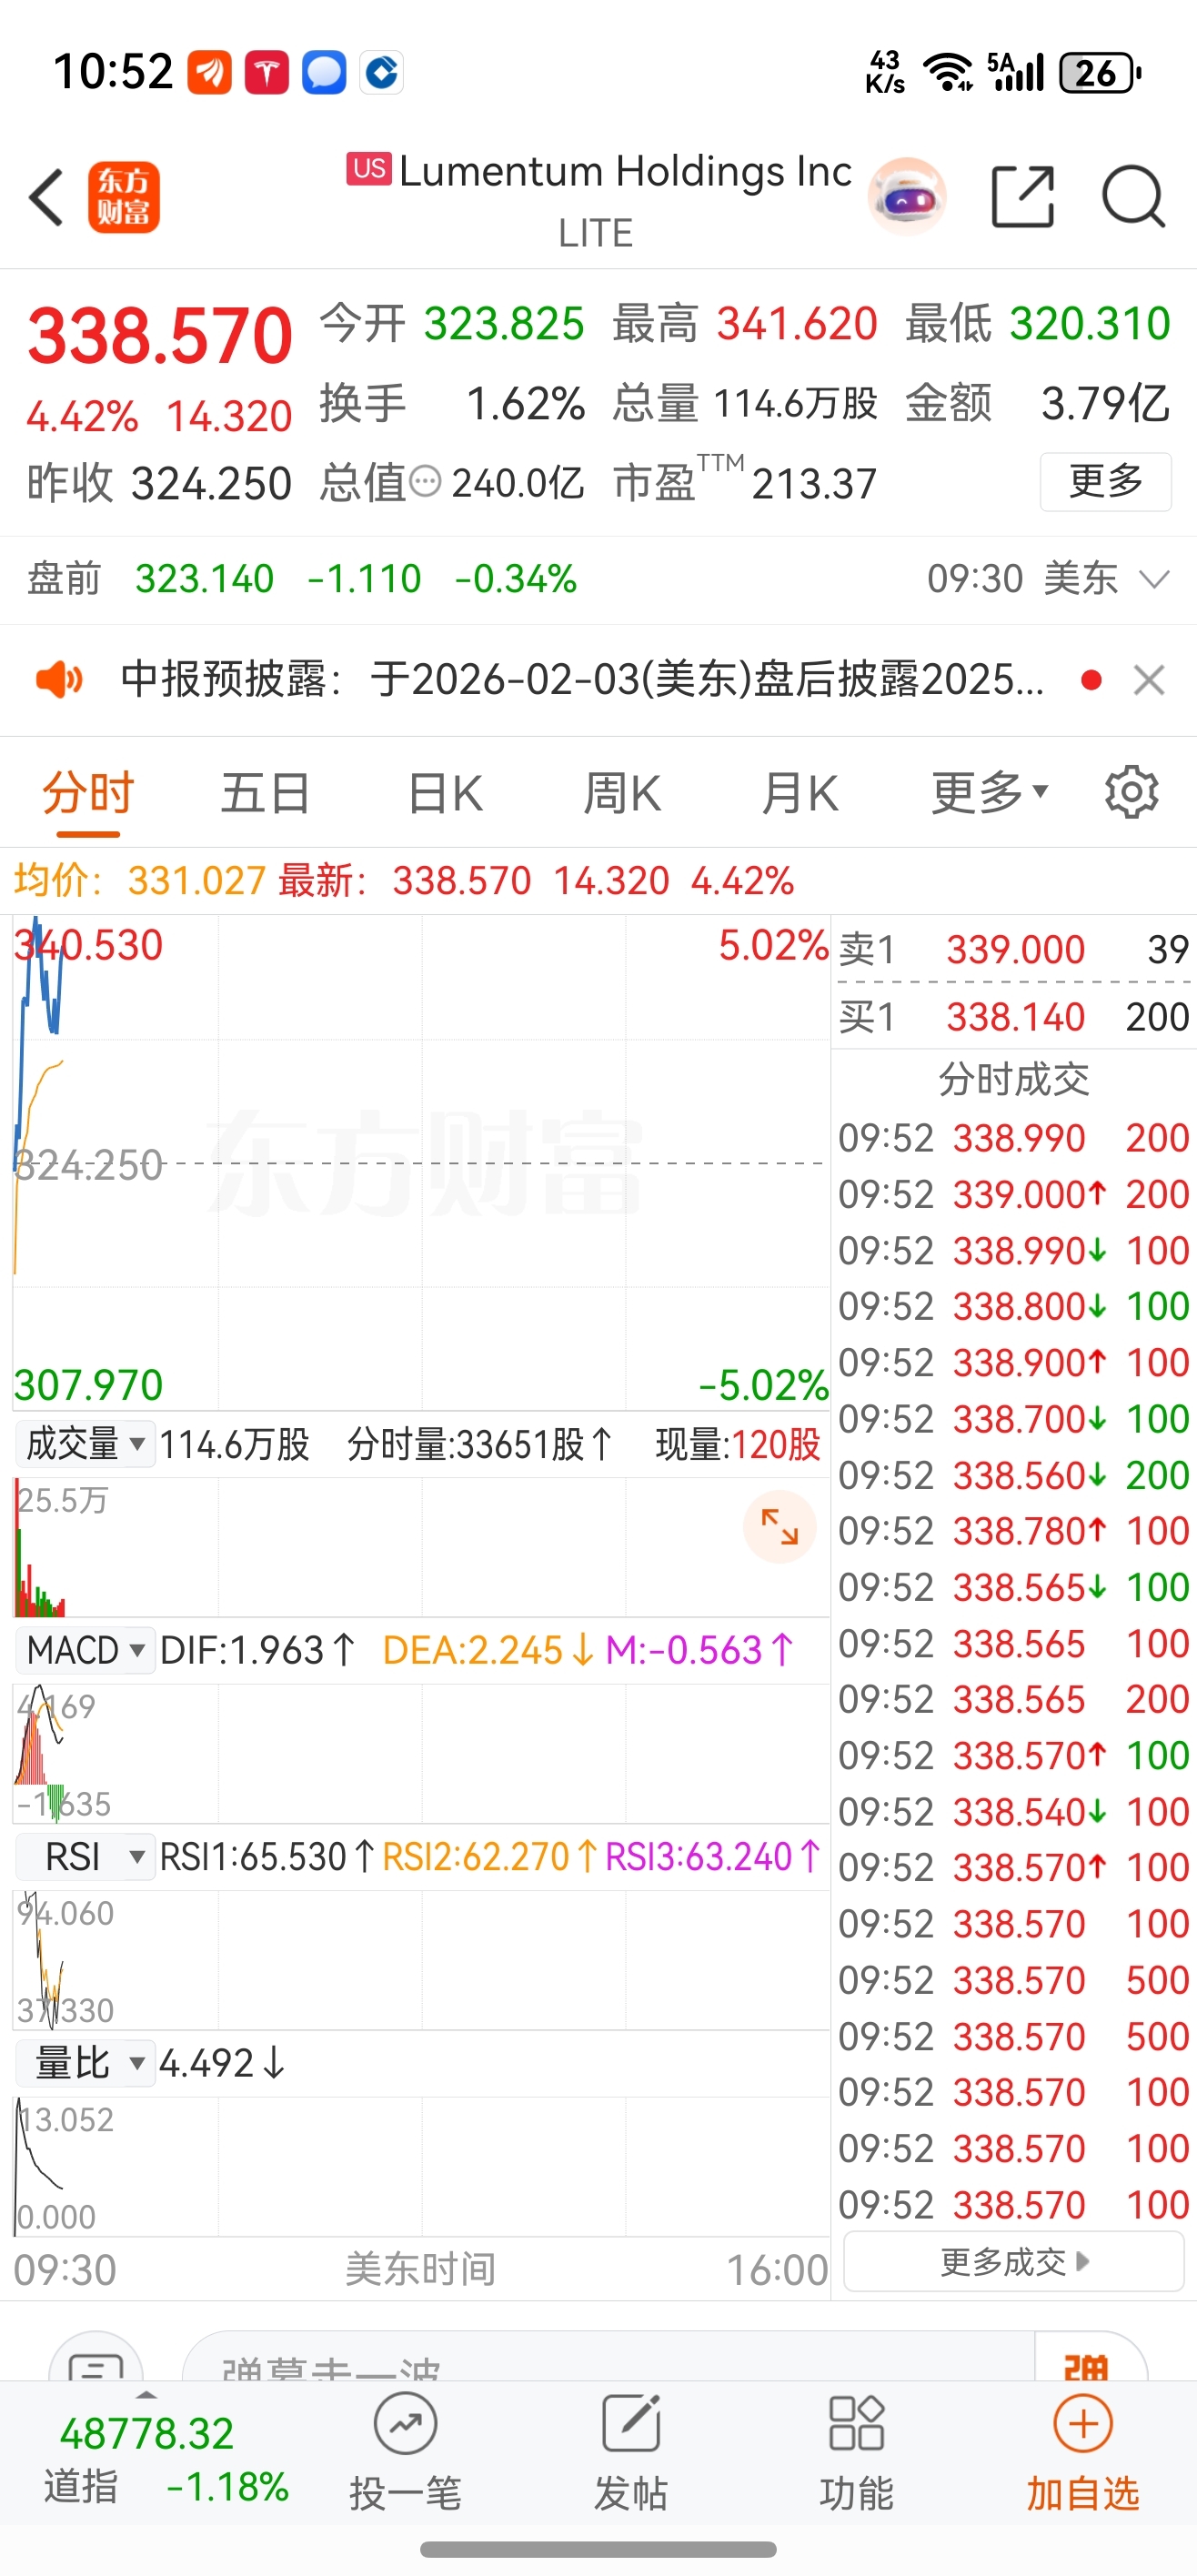Image resolution: width=1197 pixels, height=2576 pixels.
Task: Tap the 卖1 339.000 quote row
Action: coord(1014,949)
